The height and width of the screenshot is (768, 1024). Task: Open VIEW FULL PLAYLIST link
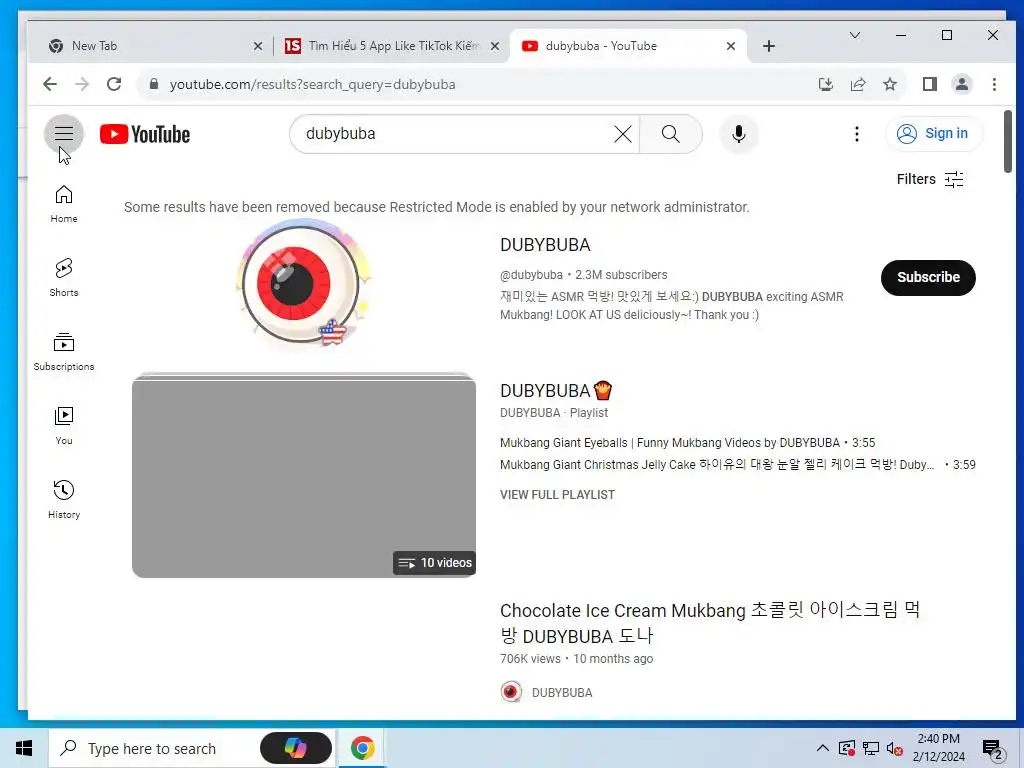(557, 494)
